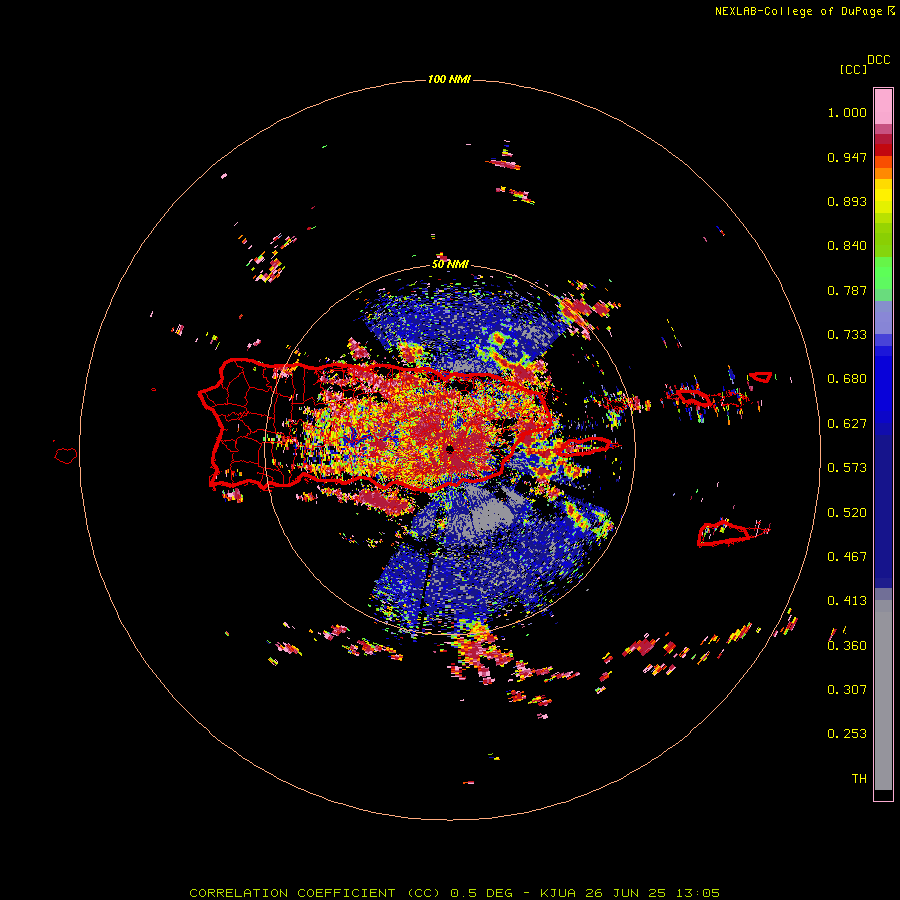Click the 0.627 scale value
This screenshot has width=900, height=900.
tap(847, 424)
